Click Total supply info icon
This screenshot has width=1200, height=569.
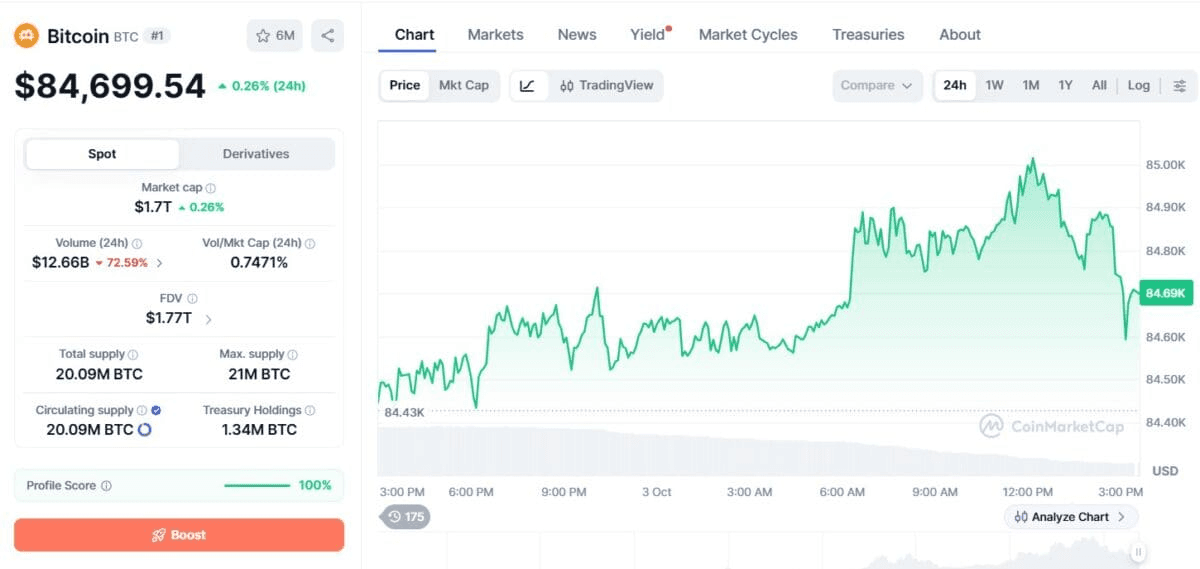tap(133, 355)
